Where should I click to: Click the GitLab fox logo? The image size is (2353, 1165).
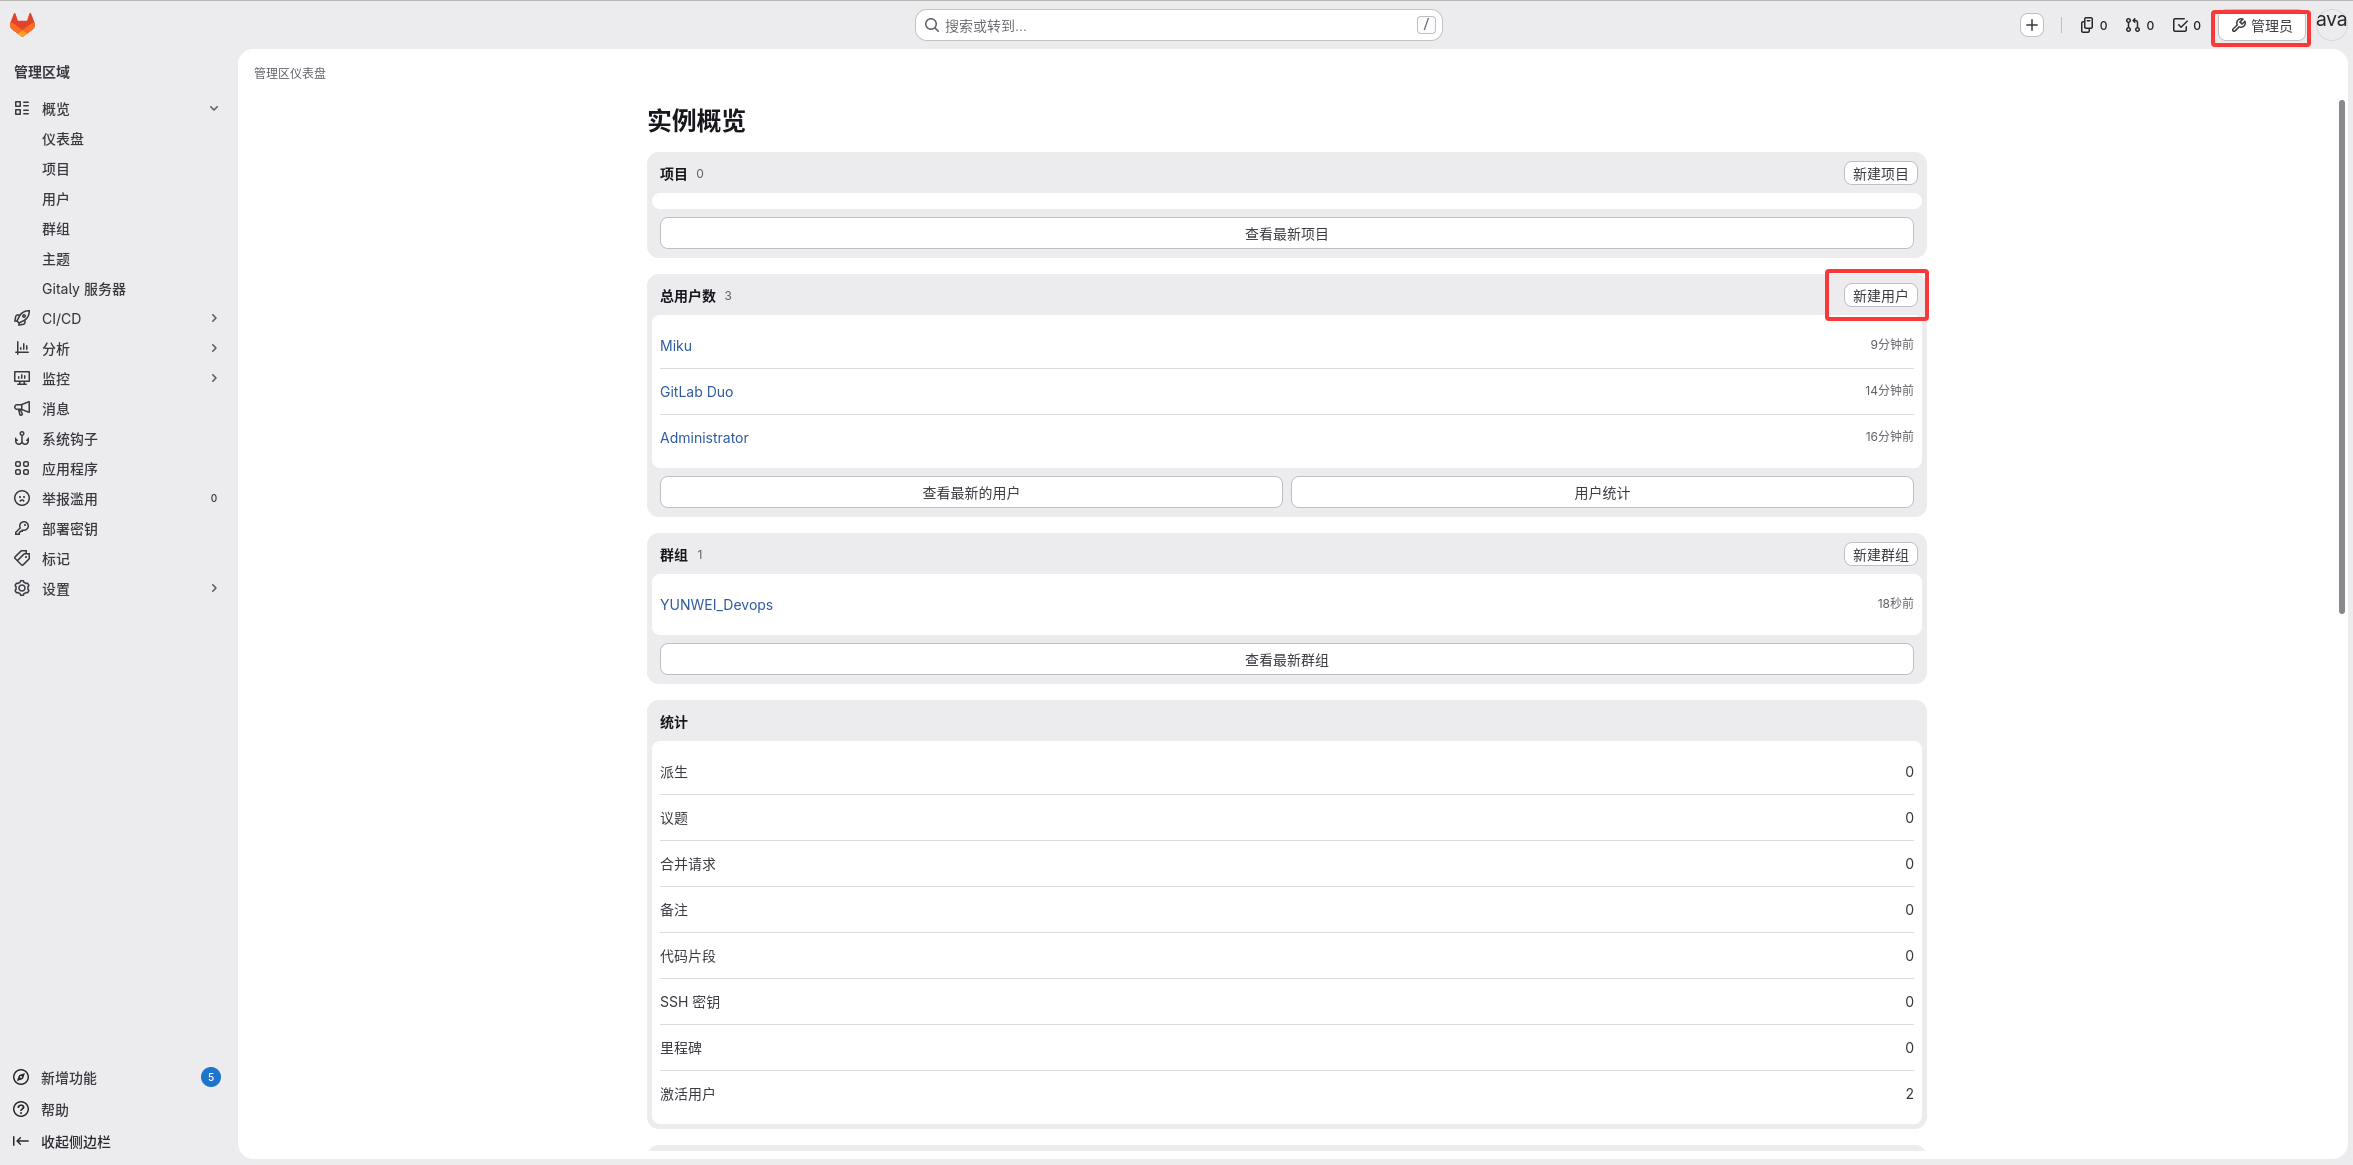click(x=22, y=25)
